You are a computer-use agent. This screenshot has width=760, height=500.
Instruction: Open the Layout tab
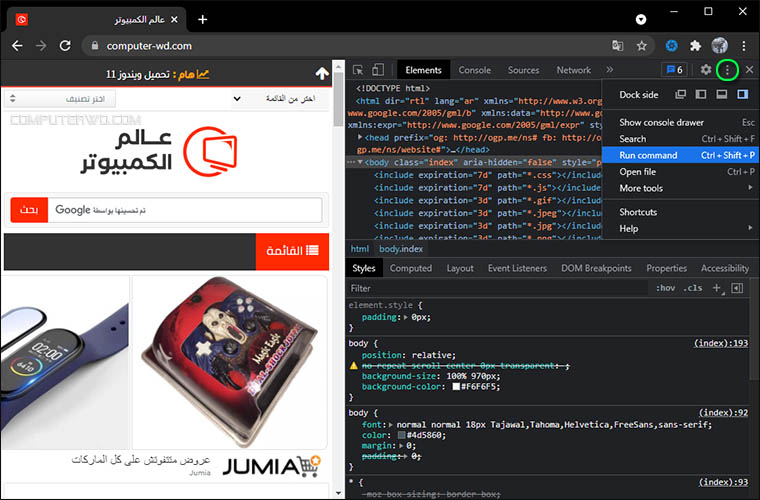coord(460,268)
